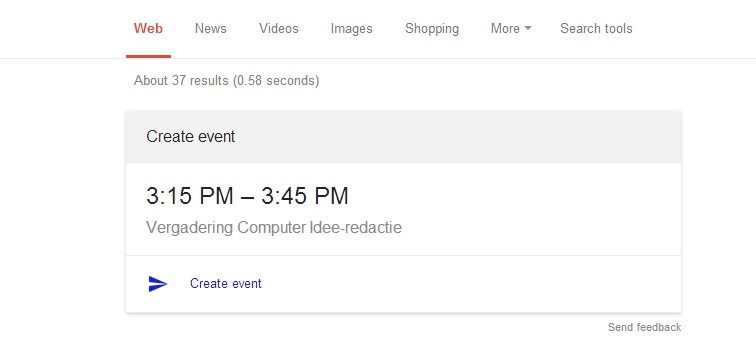756x360 pixels.
Task: Select the Web results tab
Action: pos(148,28)
